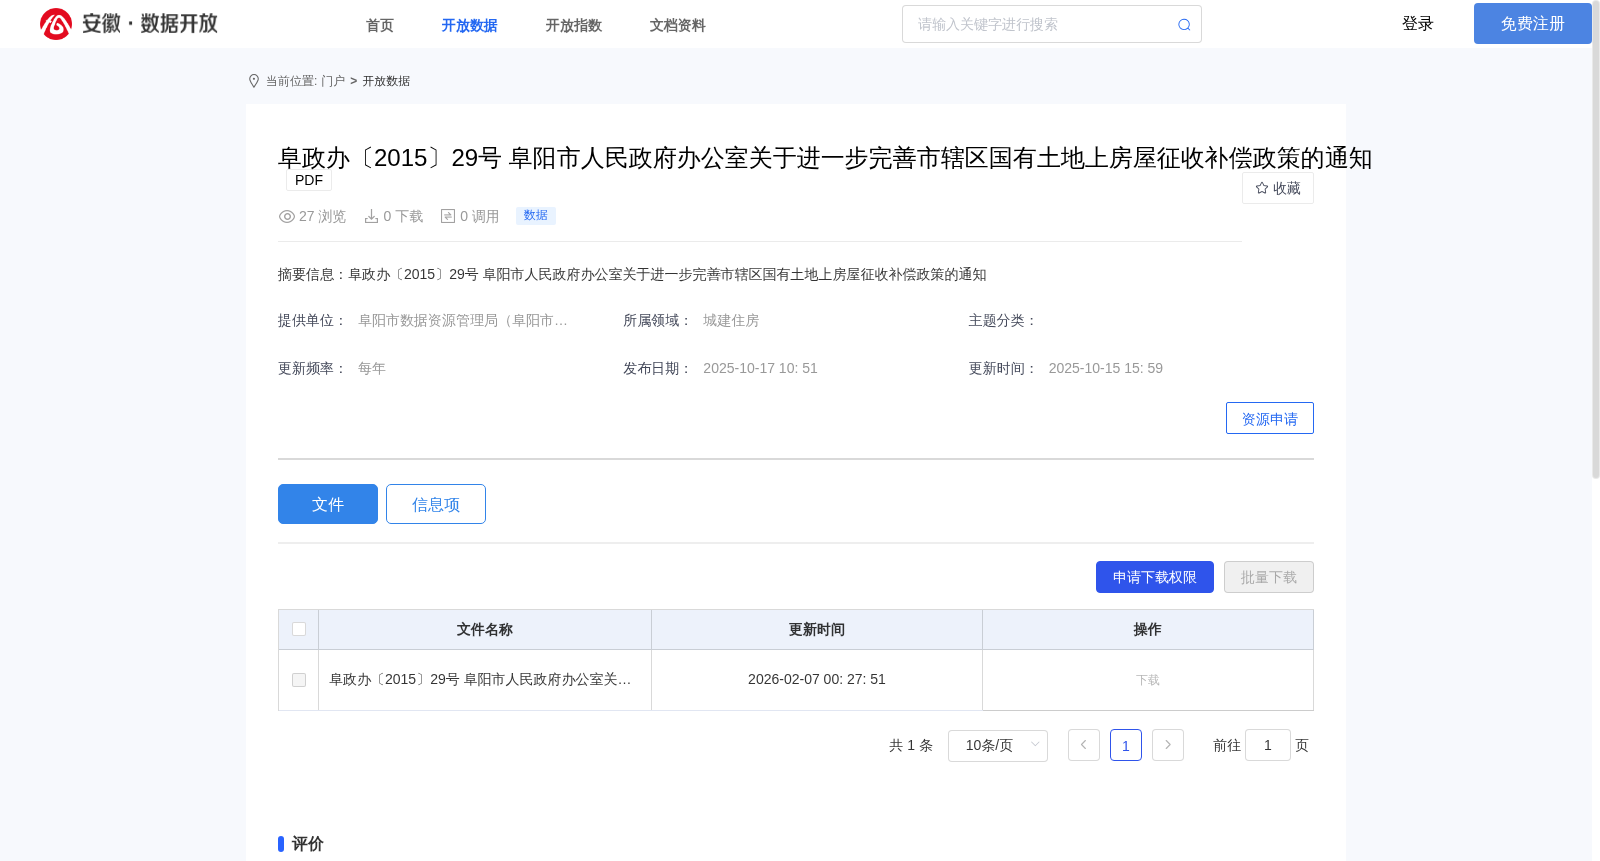Click the 资源申请 button
Viewport: 1600px width, 861px height.
point(1270,418)
